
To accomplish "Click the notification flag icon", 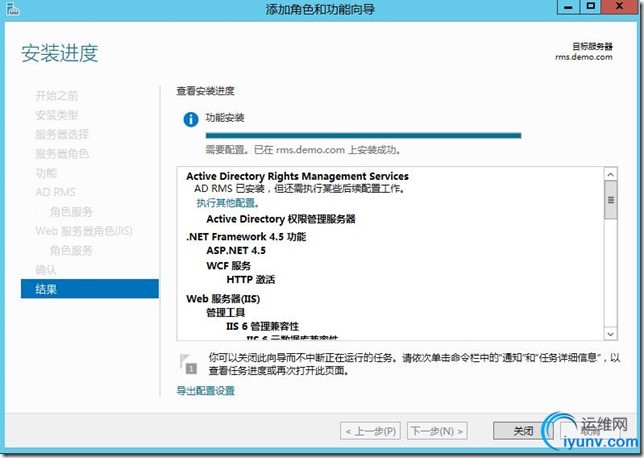I will point(188,364).
